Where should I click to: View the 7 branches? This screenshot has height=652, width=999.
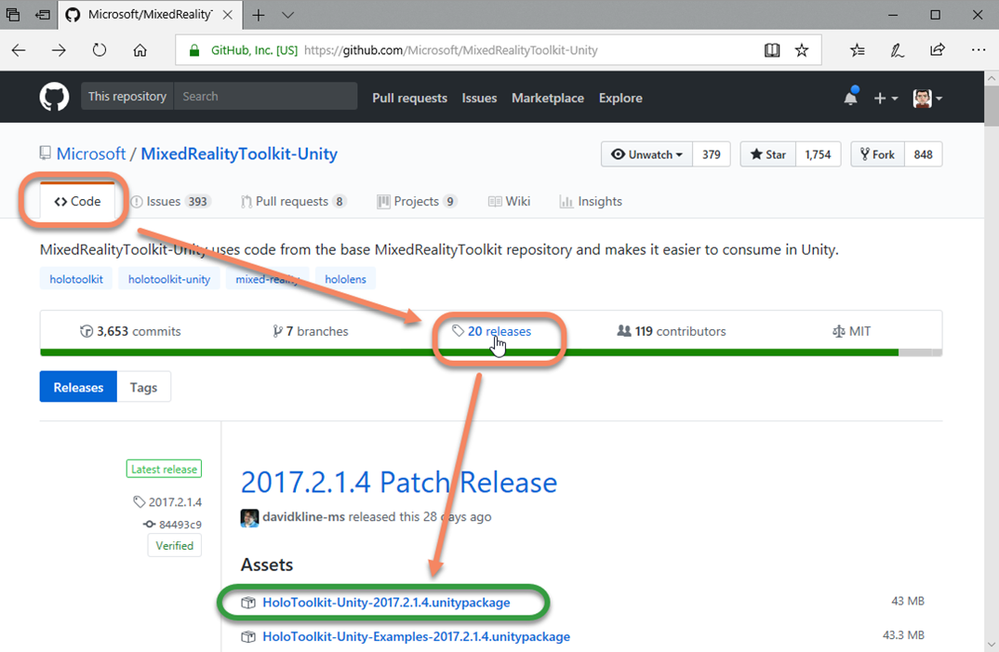click(311, 331)
